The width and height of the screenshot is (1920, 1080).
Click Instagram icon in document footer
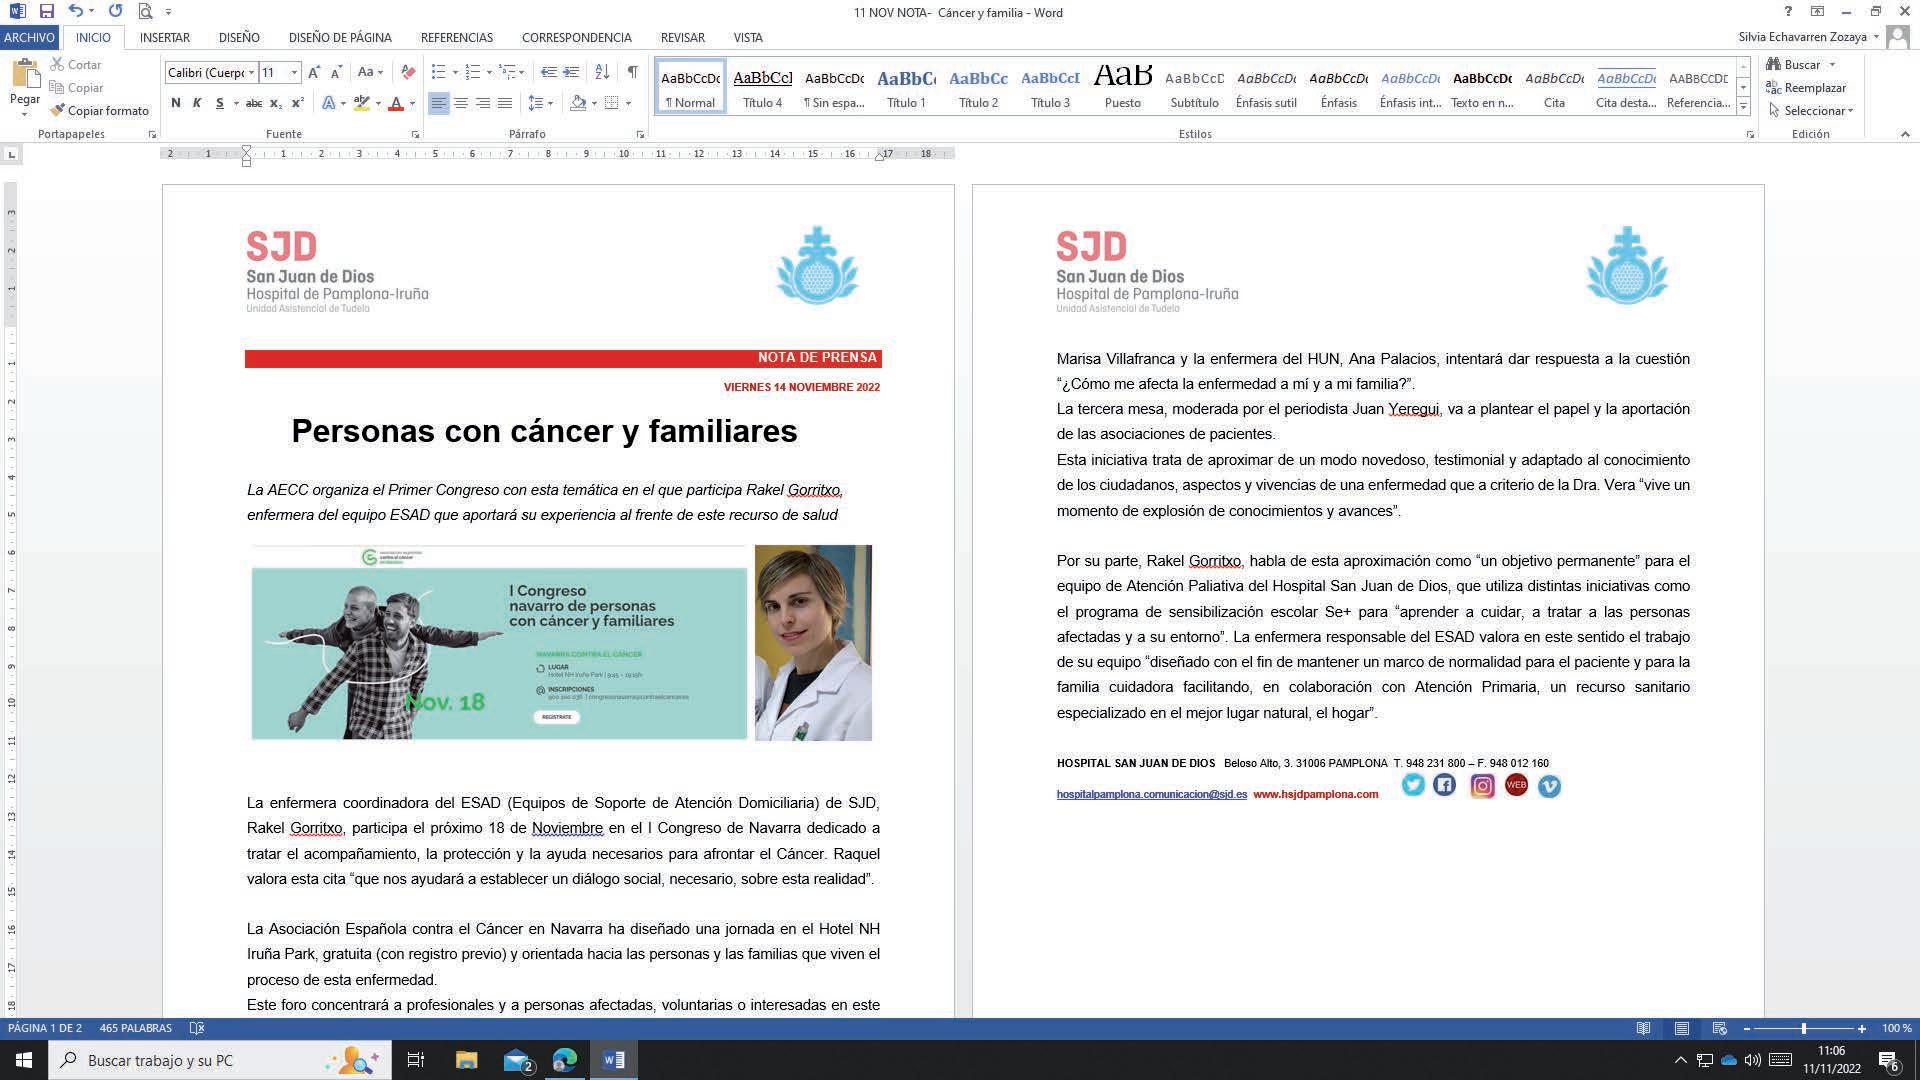[x=1482, y=786]
